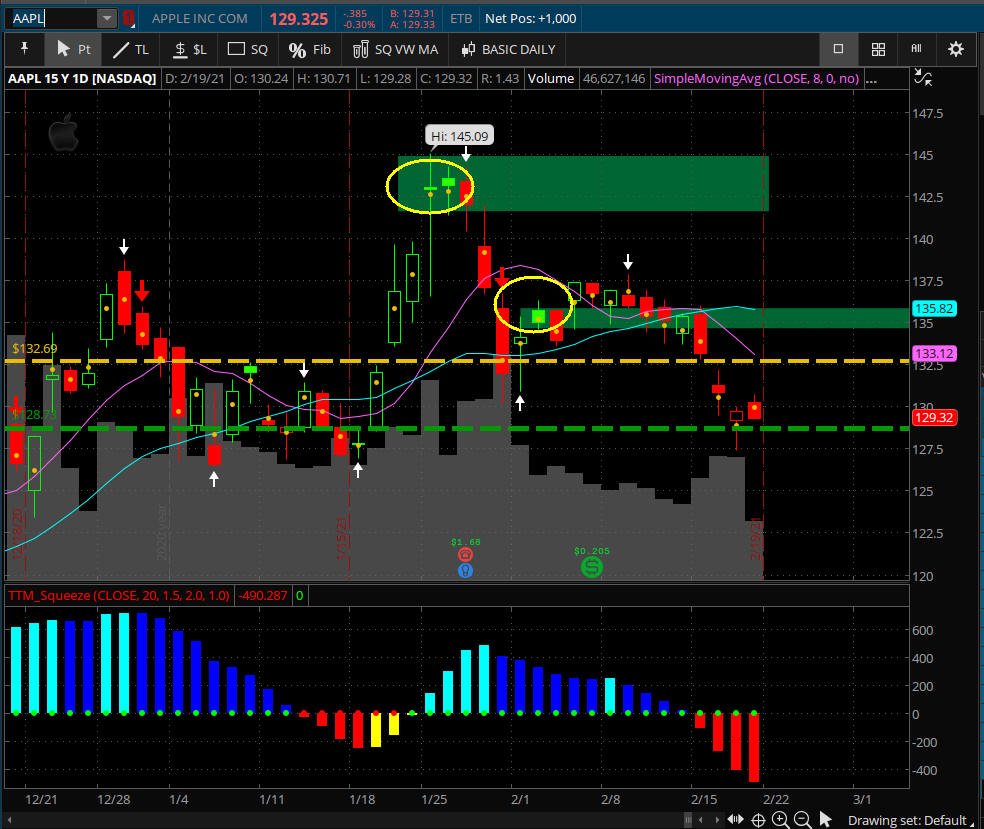Screen dimensions: 984x829
Task: Click the far-left scrollbar arrow
Action: point(9,820)
